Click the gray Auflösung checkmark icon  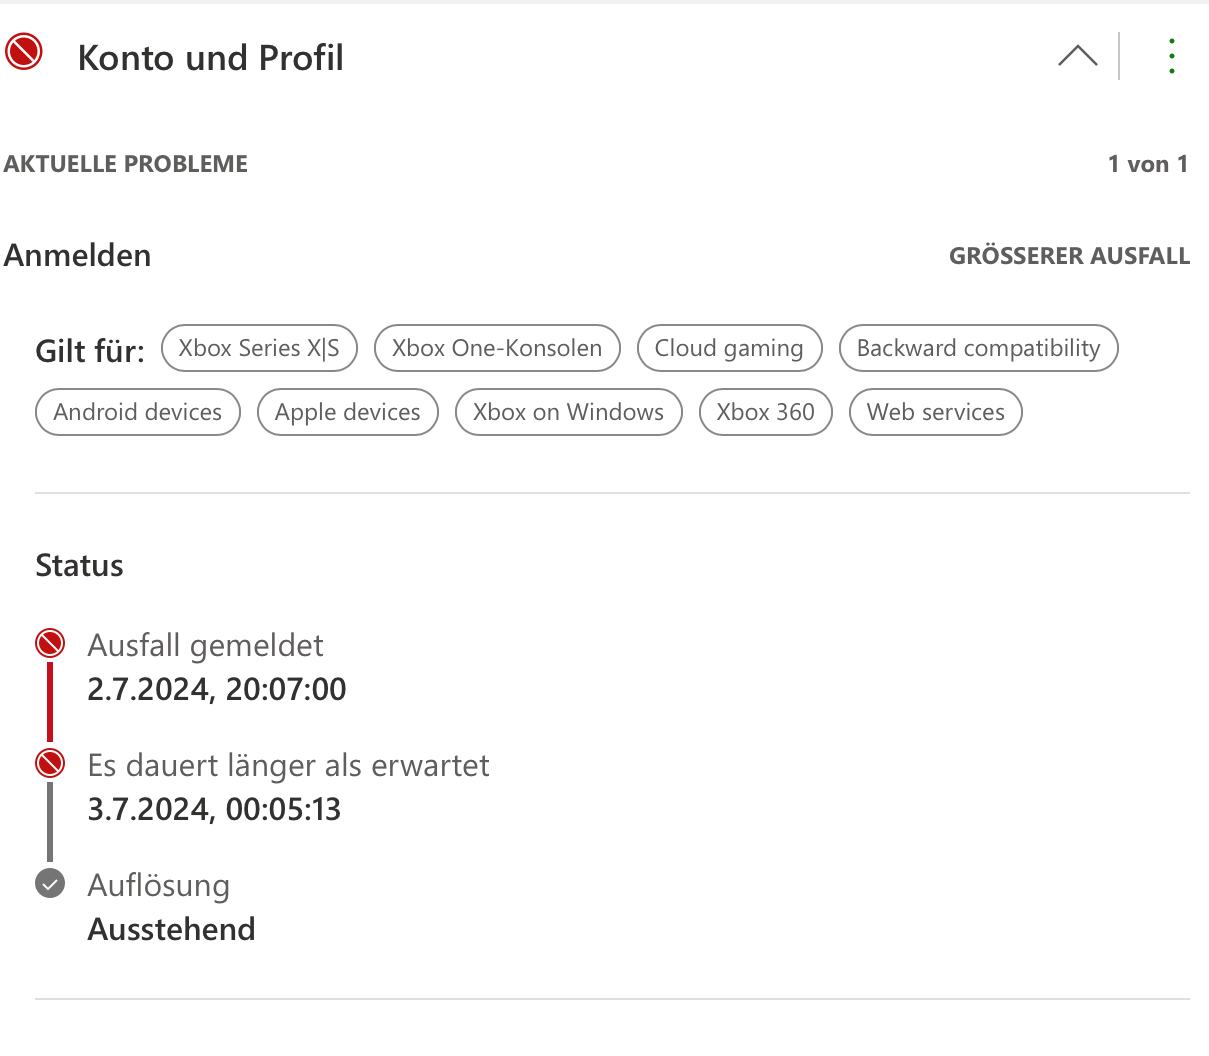click(x=50, y=883)
